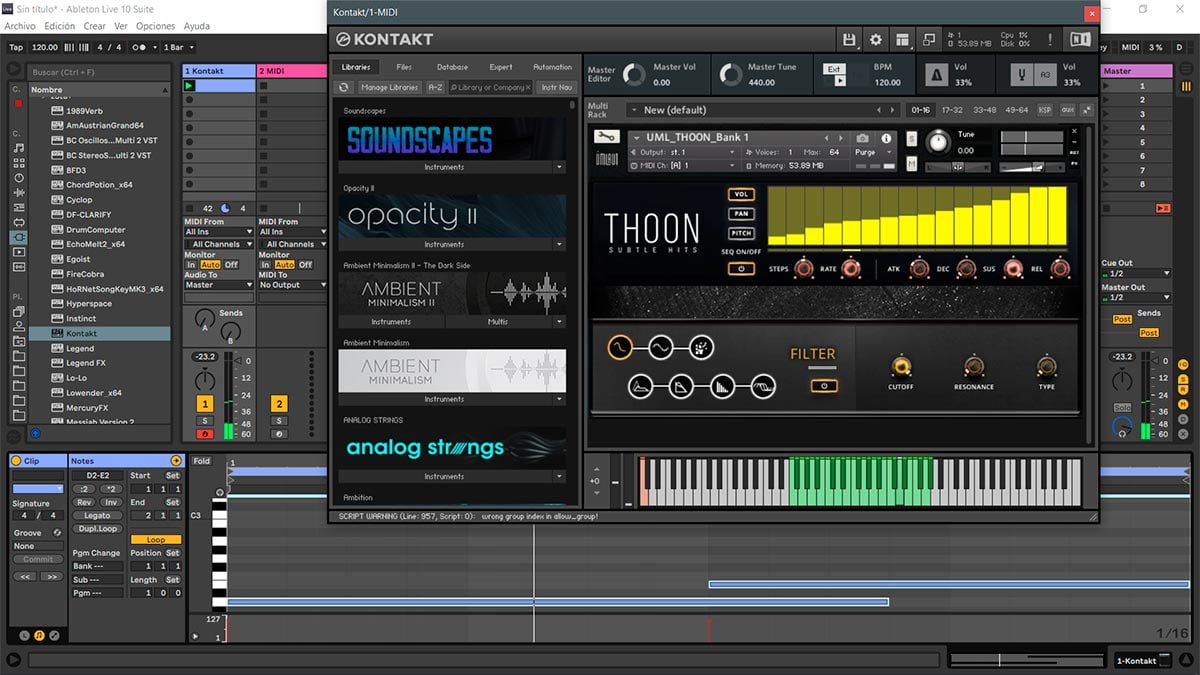Toggle Kontakt instrument Mute M button

pyautogui.click(x=911, y=165)
